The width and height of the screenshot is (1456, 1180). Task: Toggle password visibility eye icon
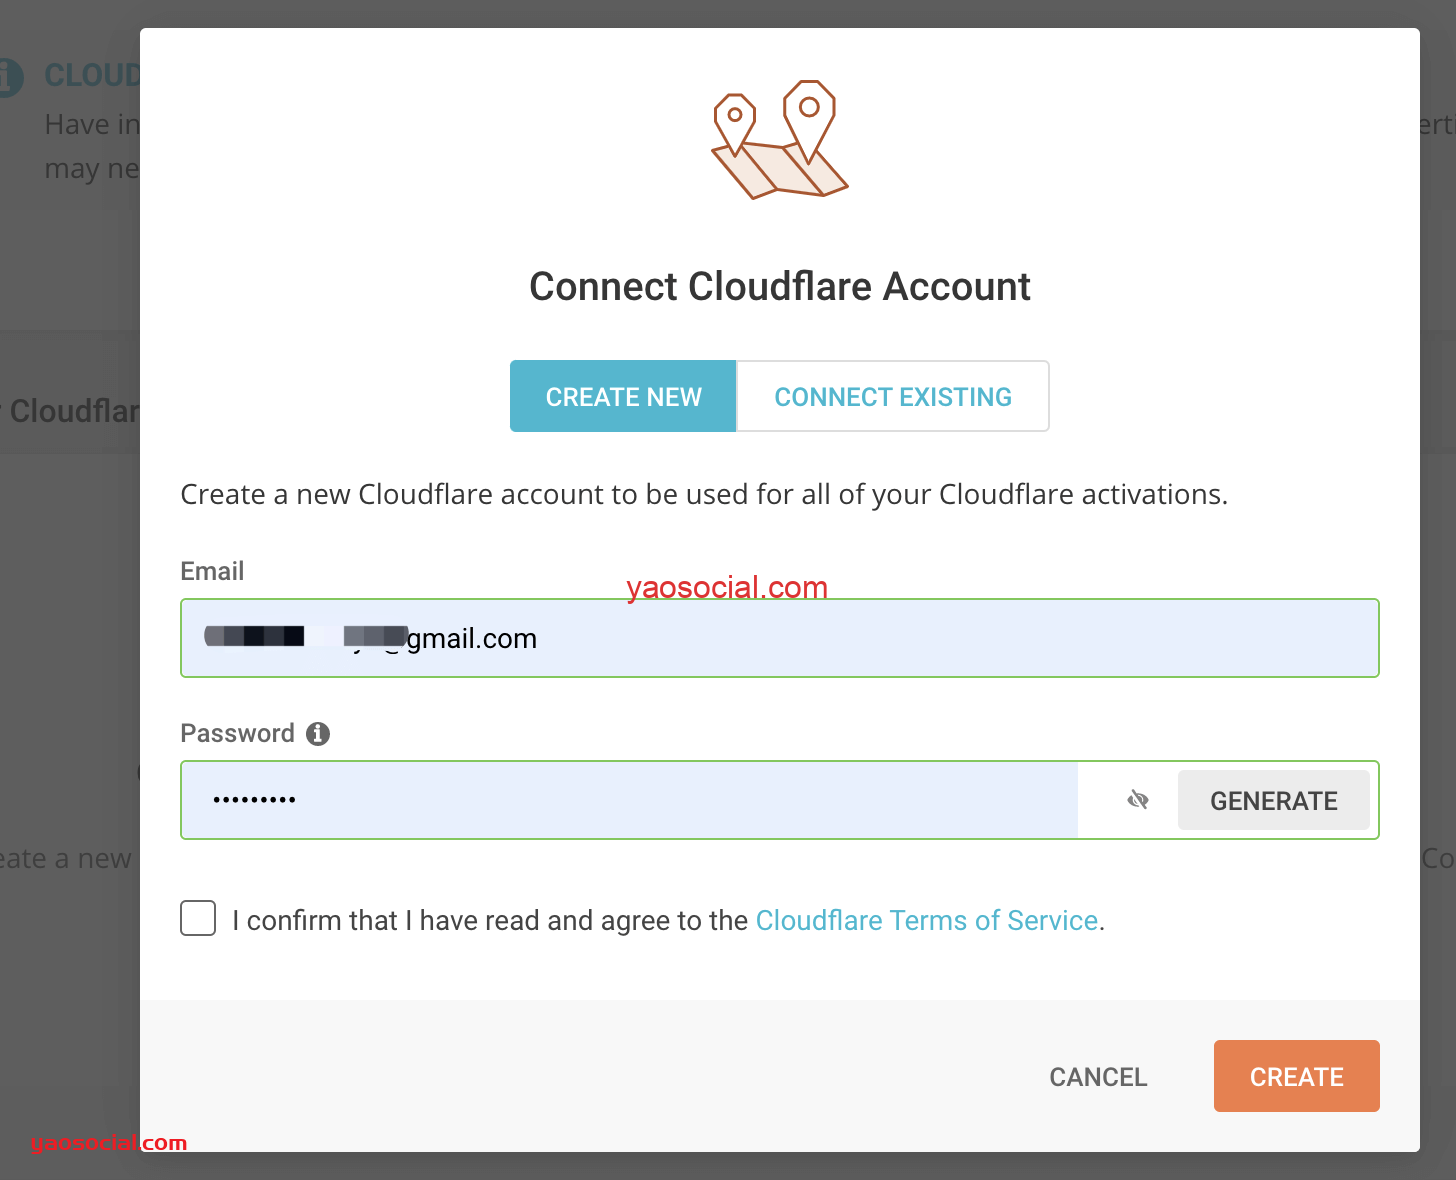[1138, 800]
